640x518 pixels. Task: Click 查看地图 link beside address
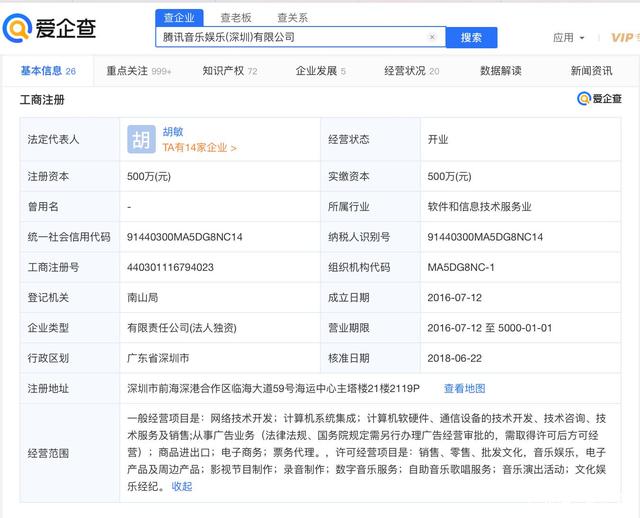464,388
